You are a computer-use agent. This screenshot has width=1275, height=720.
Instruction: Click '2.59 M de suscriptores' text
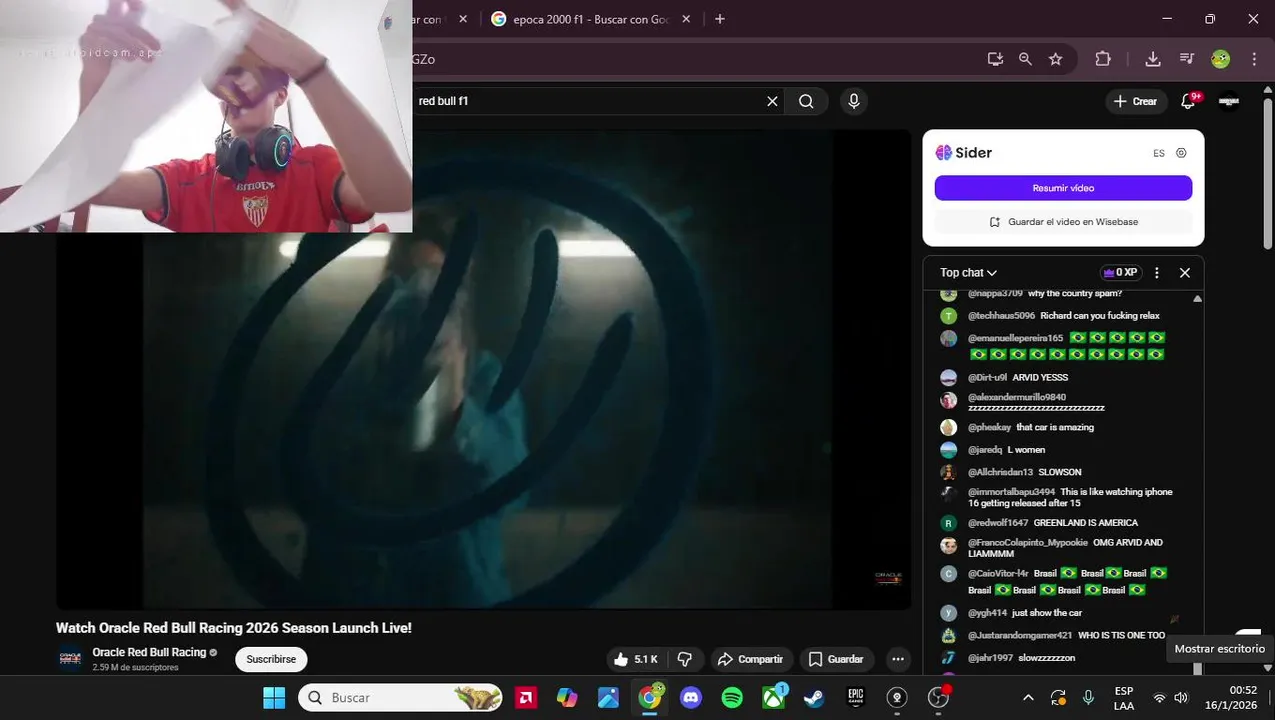pyautogui.click(x=135, y=667)
